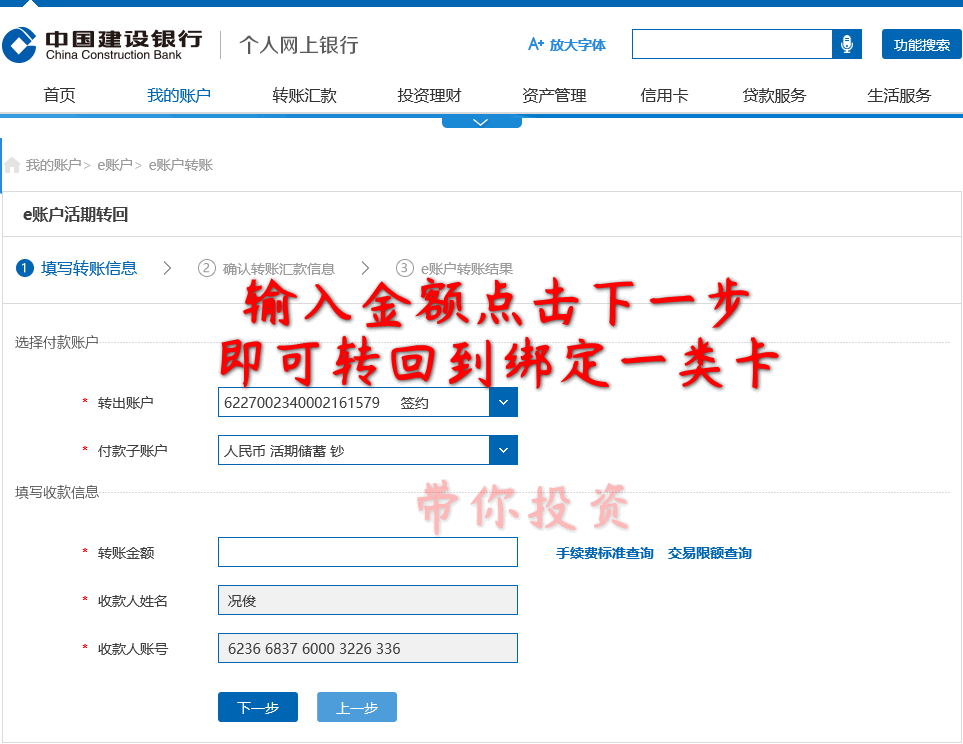Screen dimensions: 963x744
Task: Click the 个人网上银行 title text
Action: (x=298, y=45)
